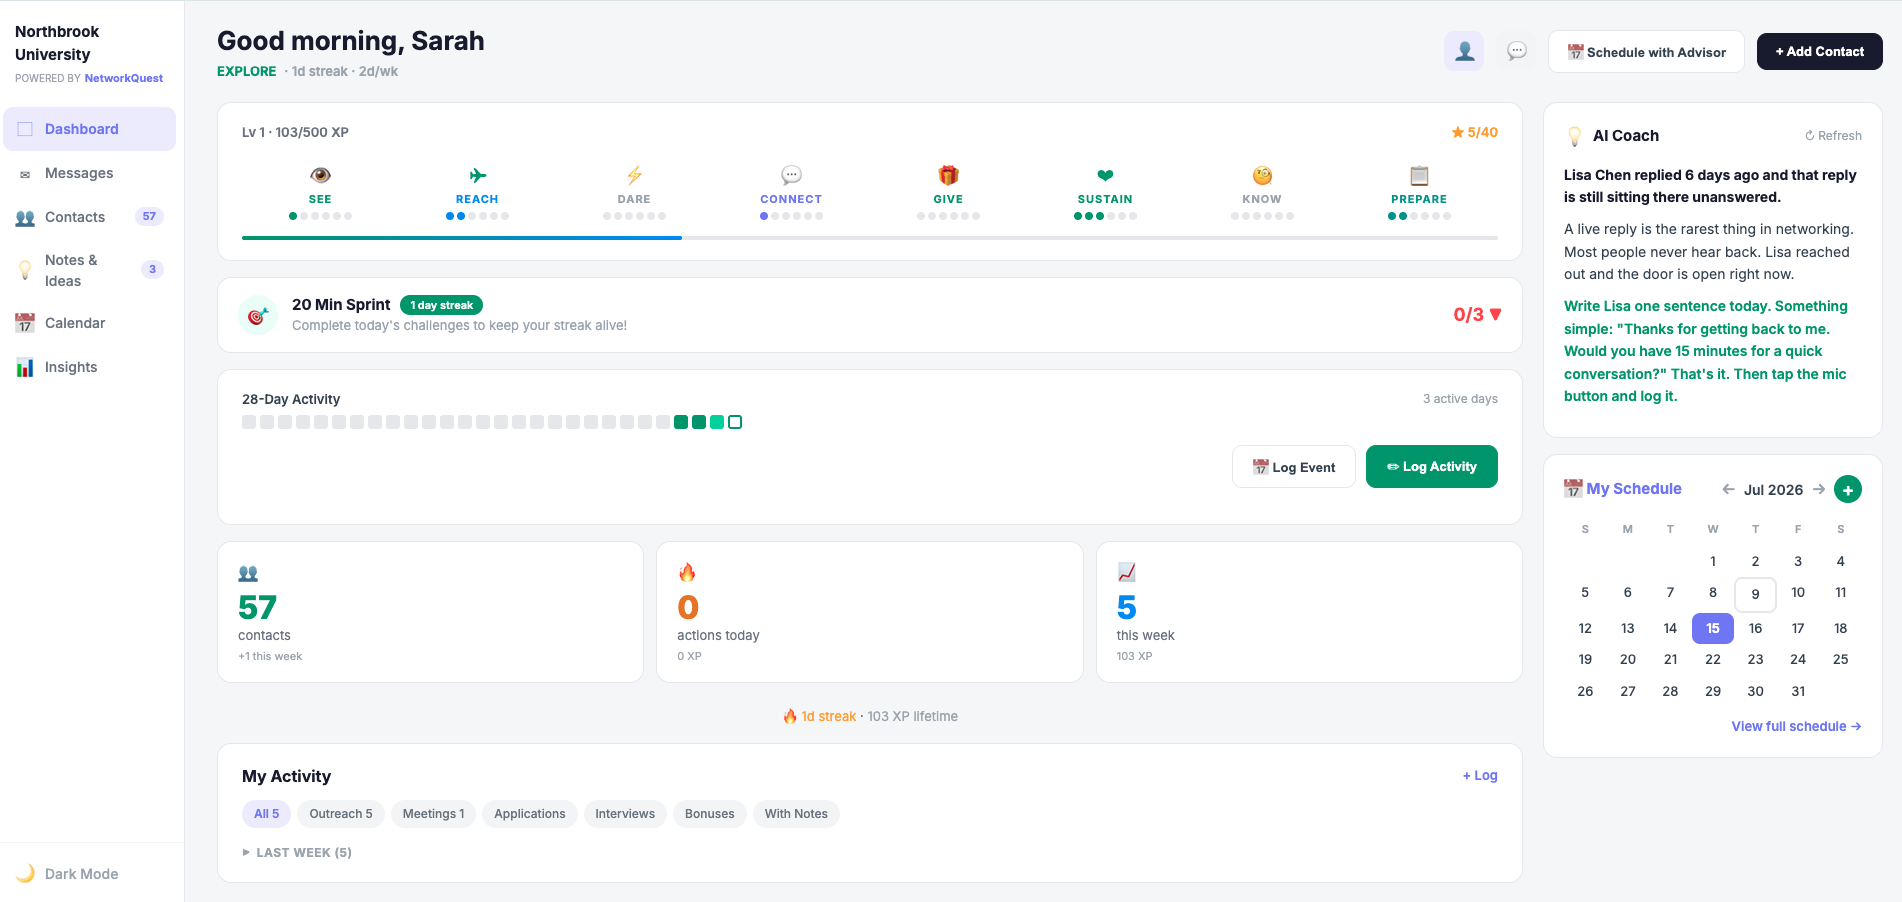The image size is (1902, 902).
Task: Select the PREPARE clipboard icon
Action: tap(1419, 175)
